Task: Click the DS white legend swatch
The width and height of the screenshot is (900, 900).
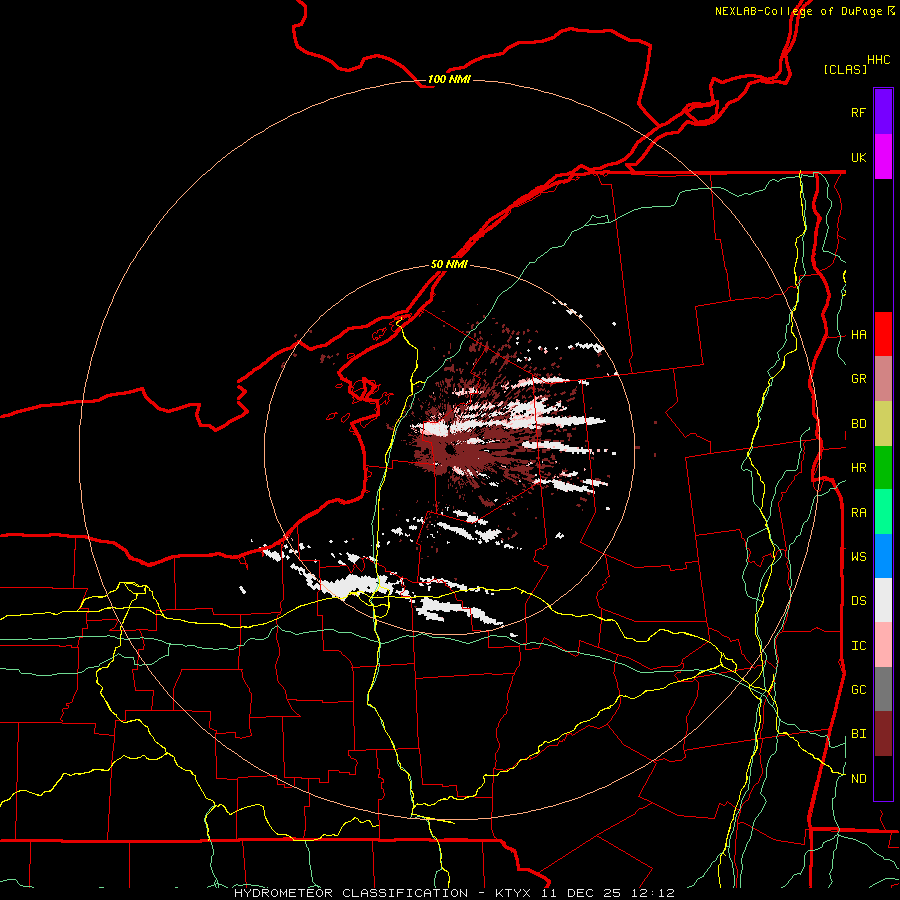Action: [x=883, y=600]
